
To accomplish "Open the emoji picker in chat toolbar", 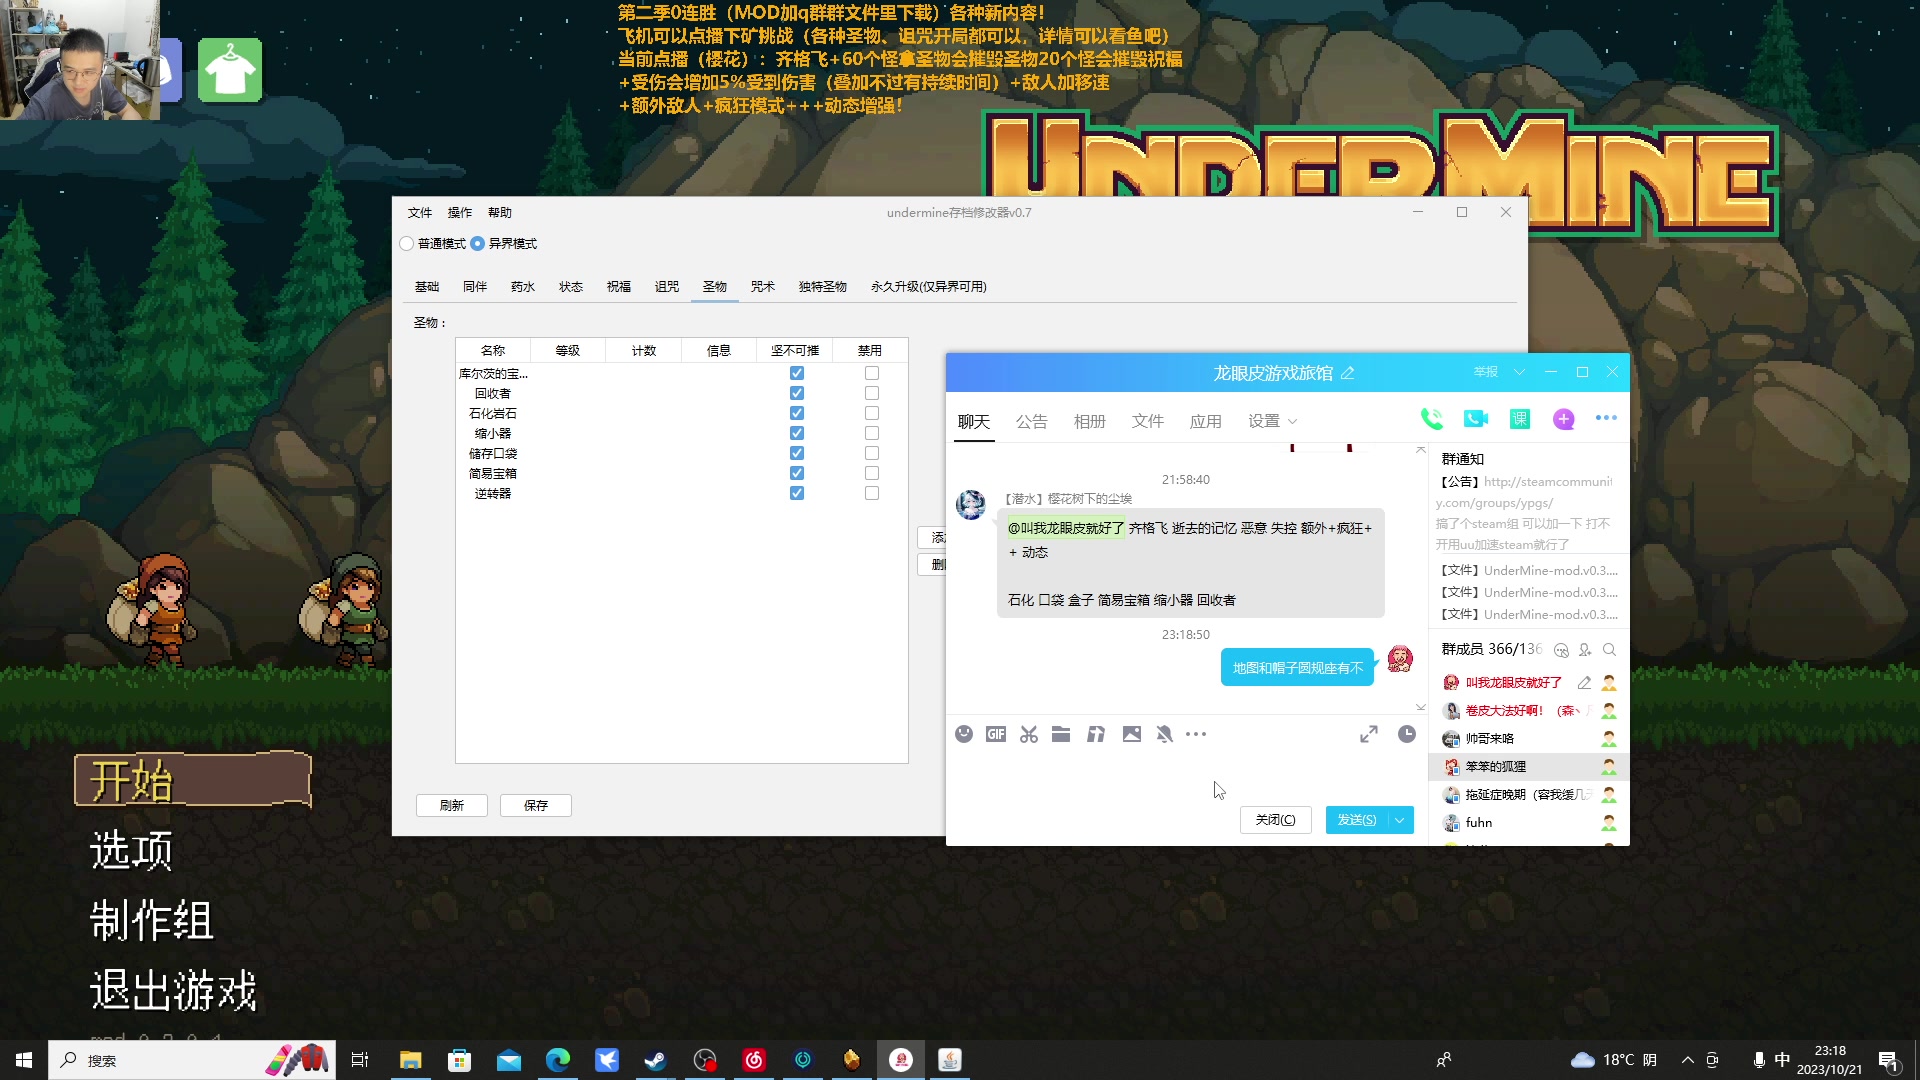I will pyautogui.click(x=964, y=734).
